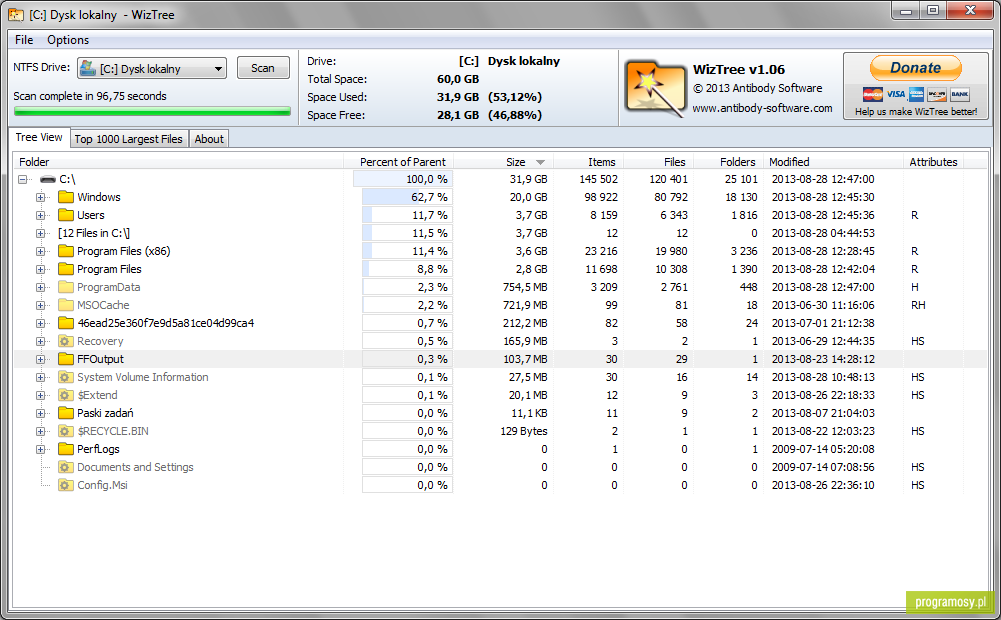Click size value 754,5 MB
Screen dimensions: 1001x620
coord(525,287)
